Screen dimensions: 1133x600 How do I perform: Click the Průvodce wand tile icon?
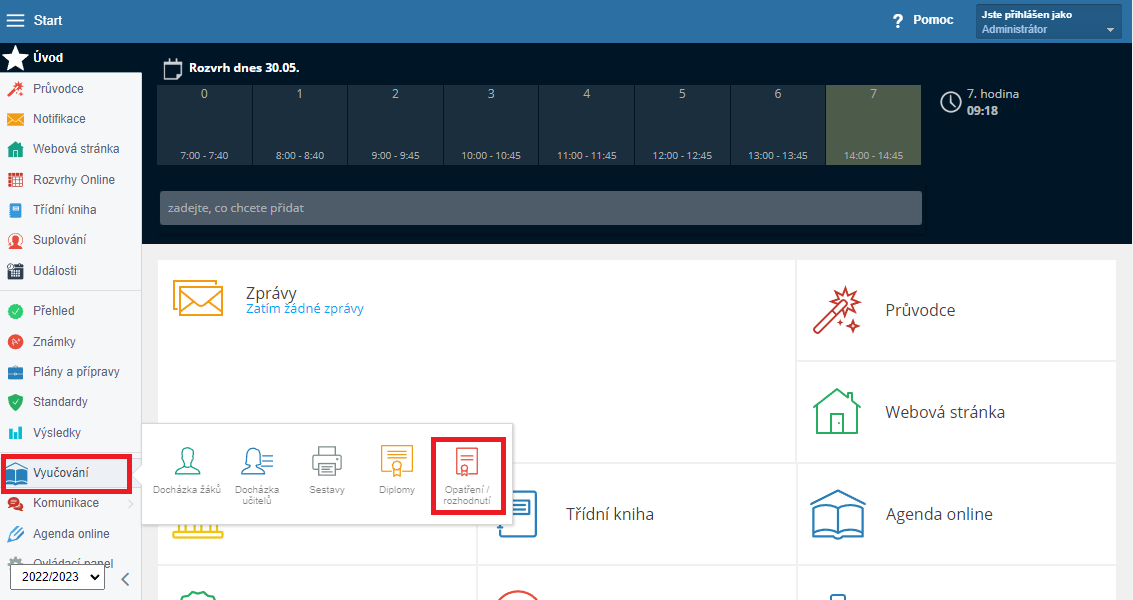pos(837,310)
